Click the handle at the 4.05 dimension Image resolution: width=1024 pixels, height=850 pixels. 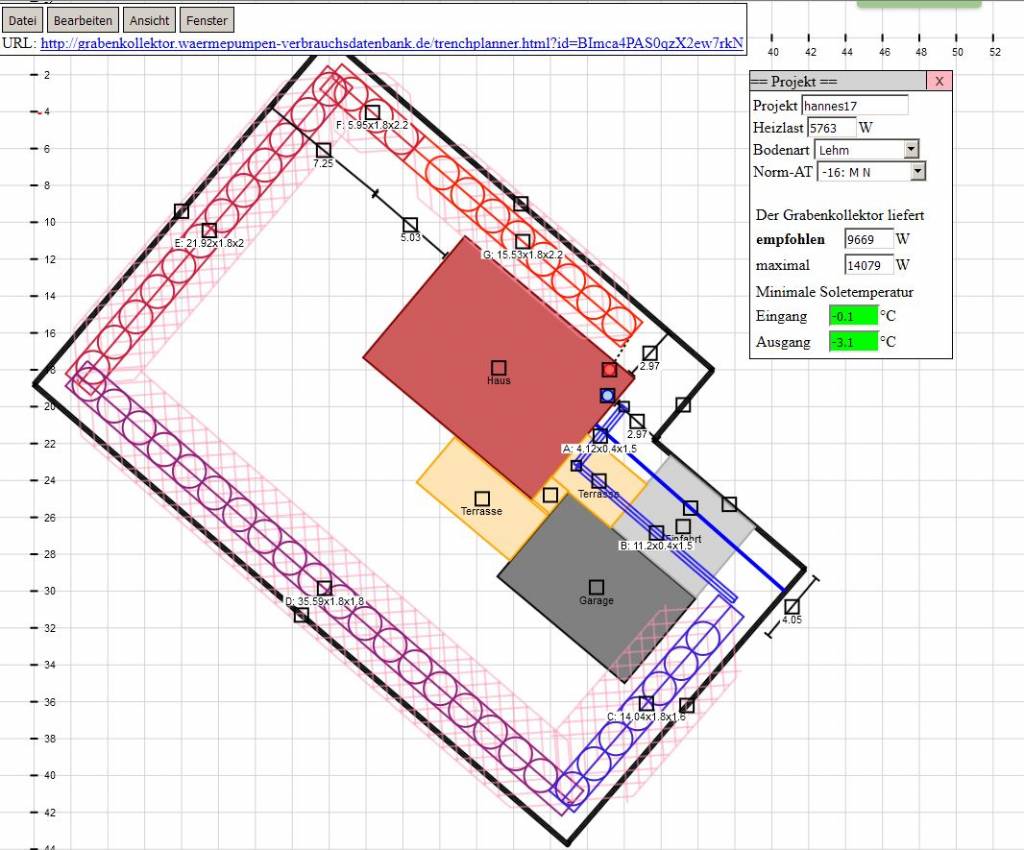pyautogui.click(x=792, y=607)
